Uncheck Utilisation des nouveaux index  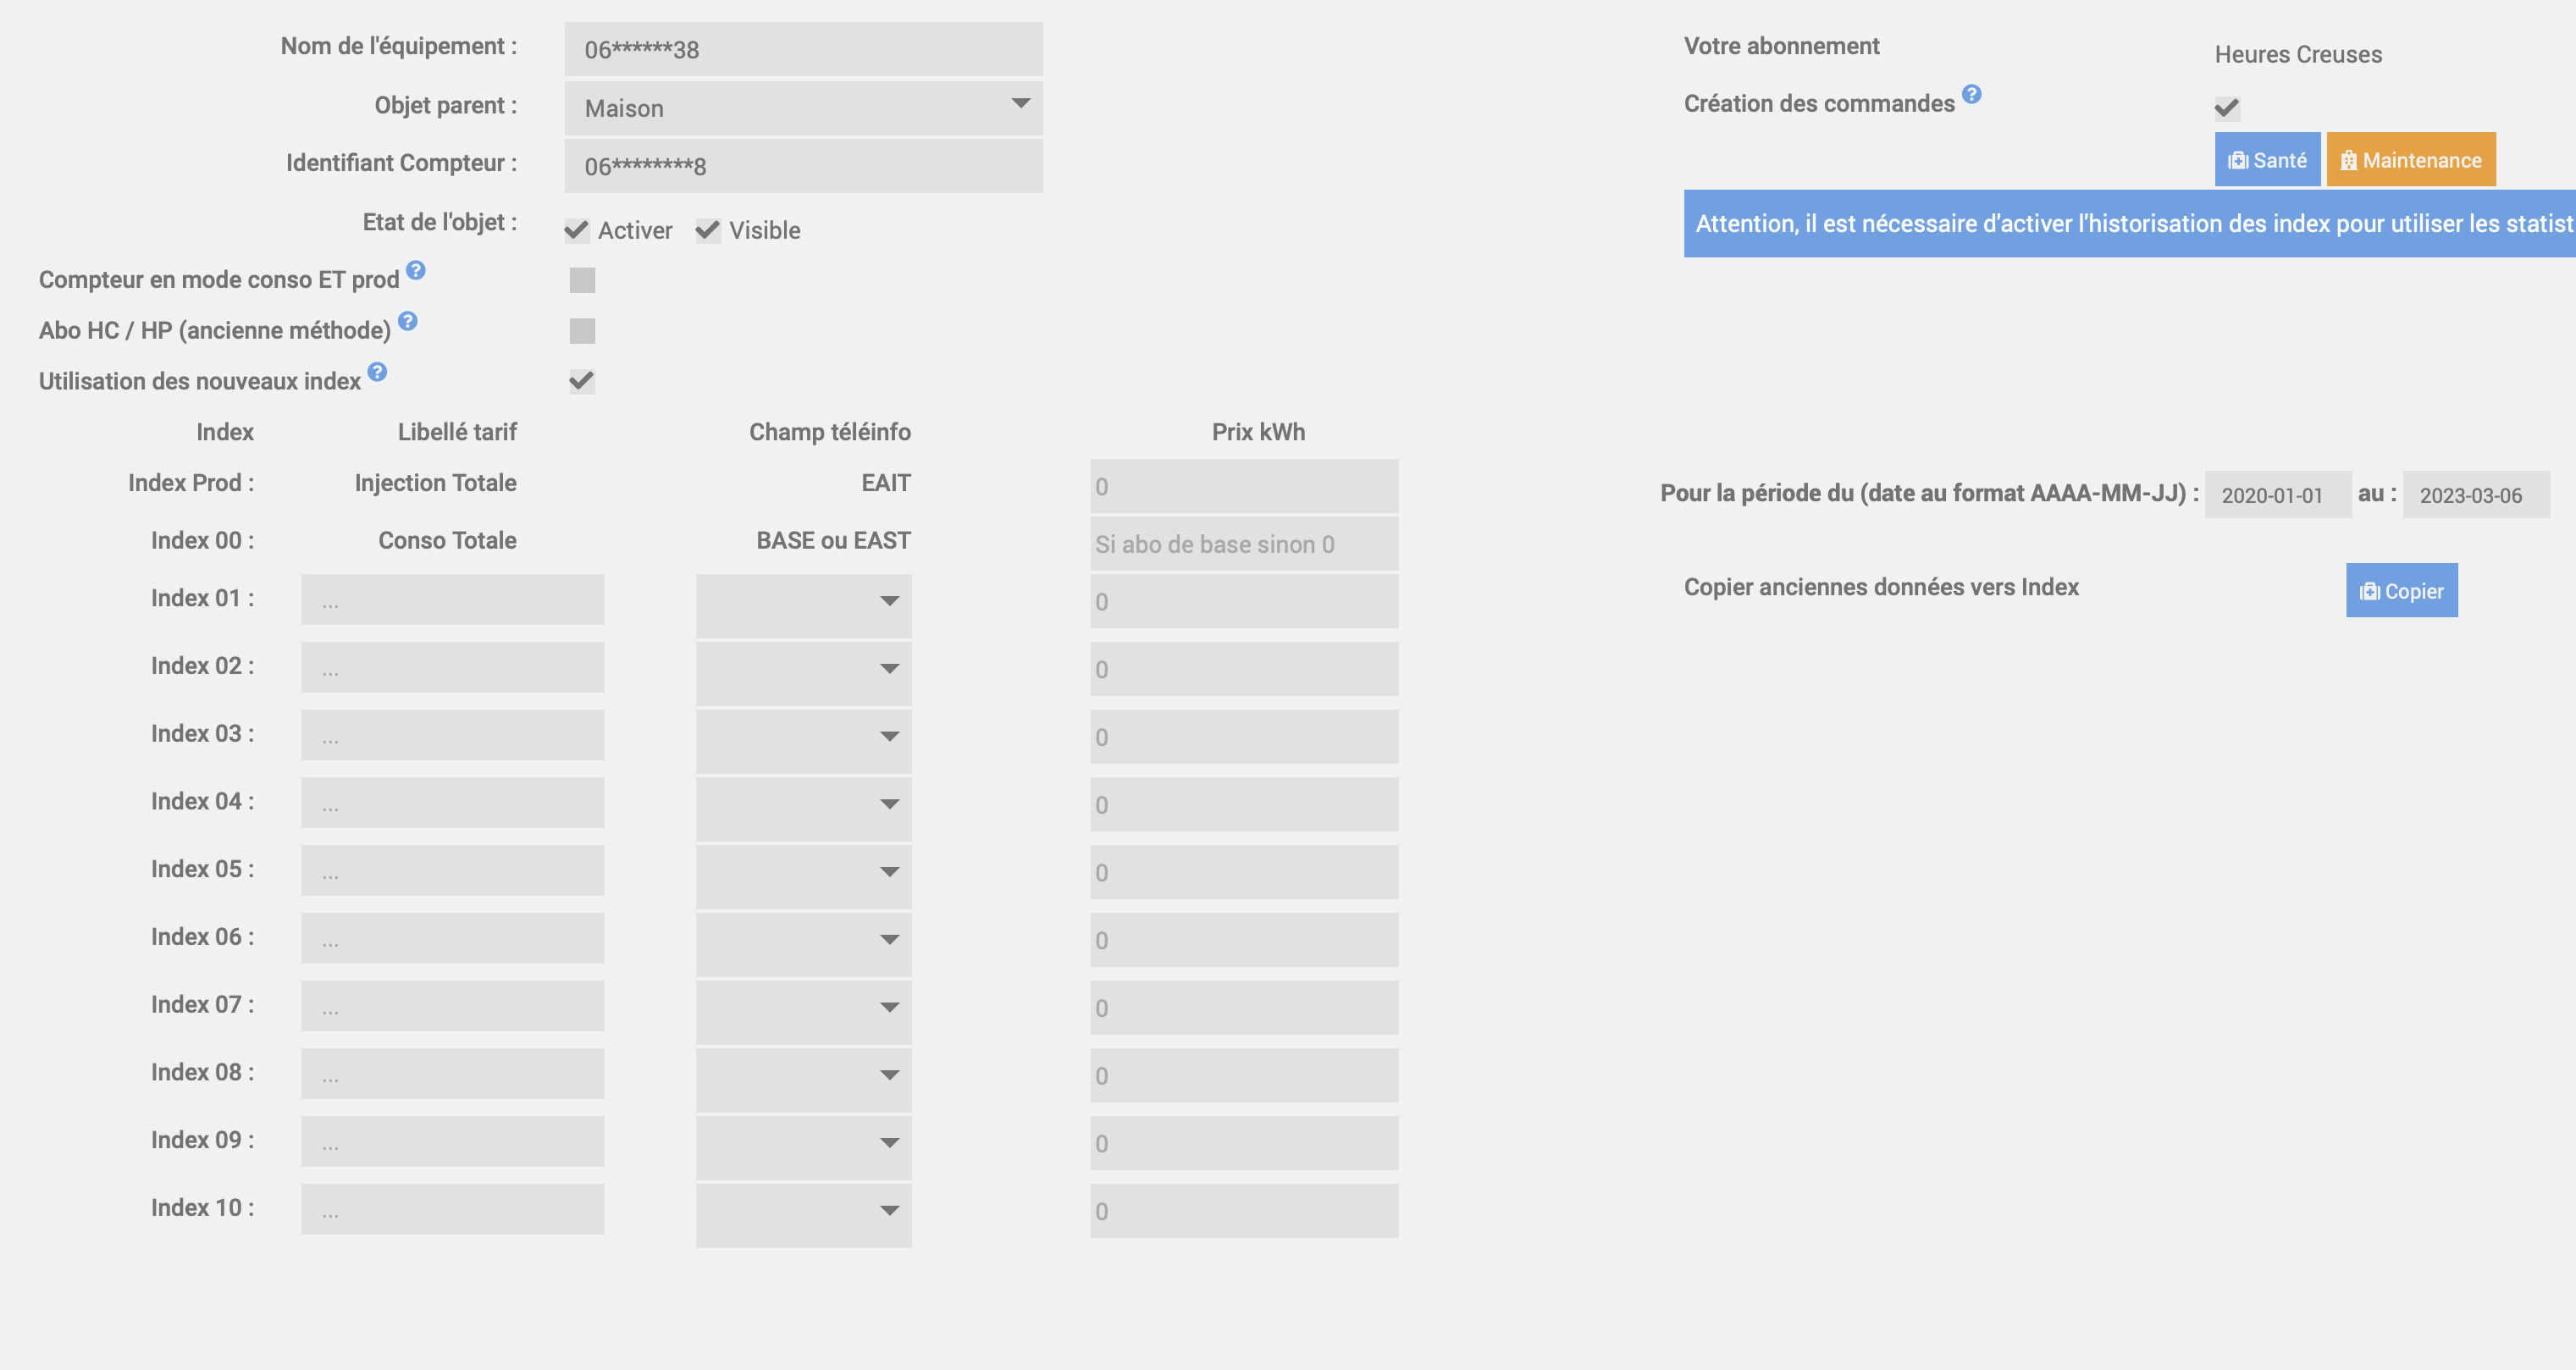coord(582,381)
